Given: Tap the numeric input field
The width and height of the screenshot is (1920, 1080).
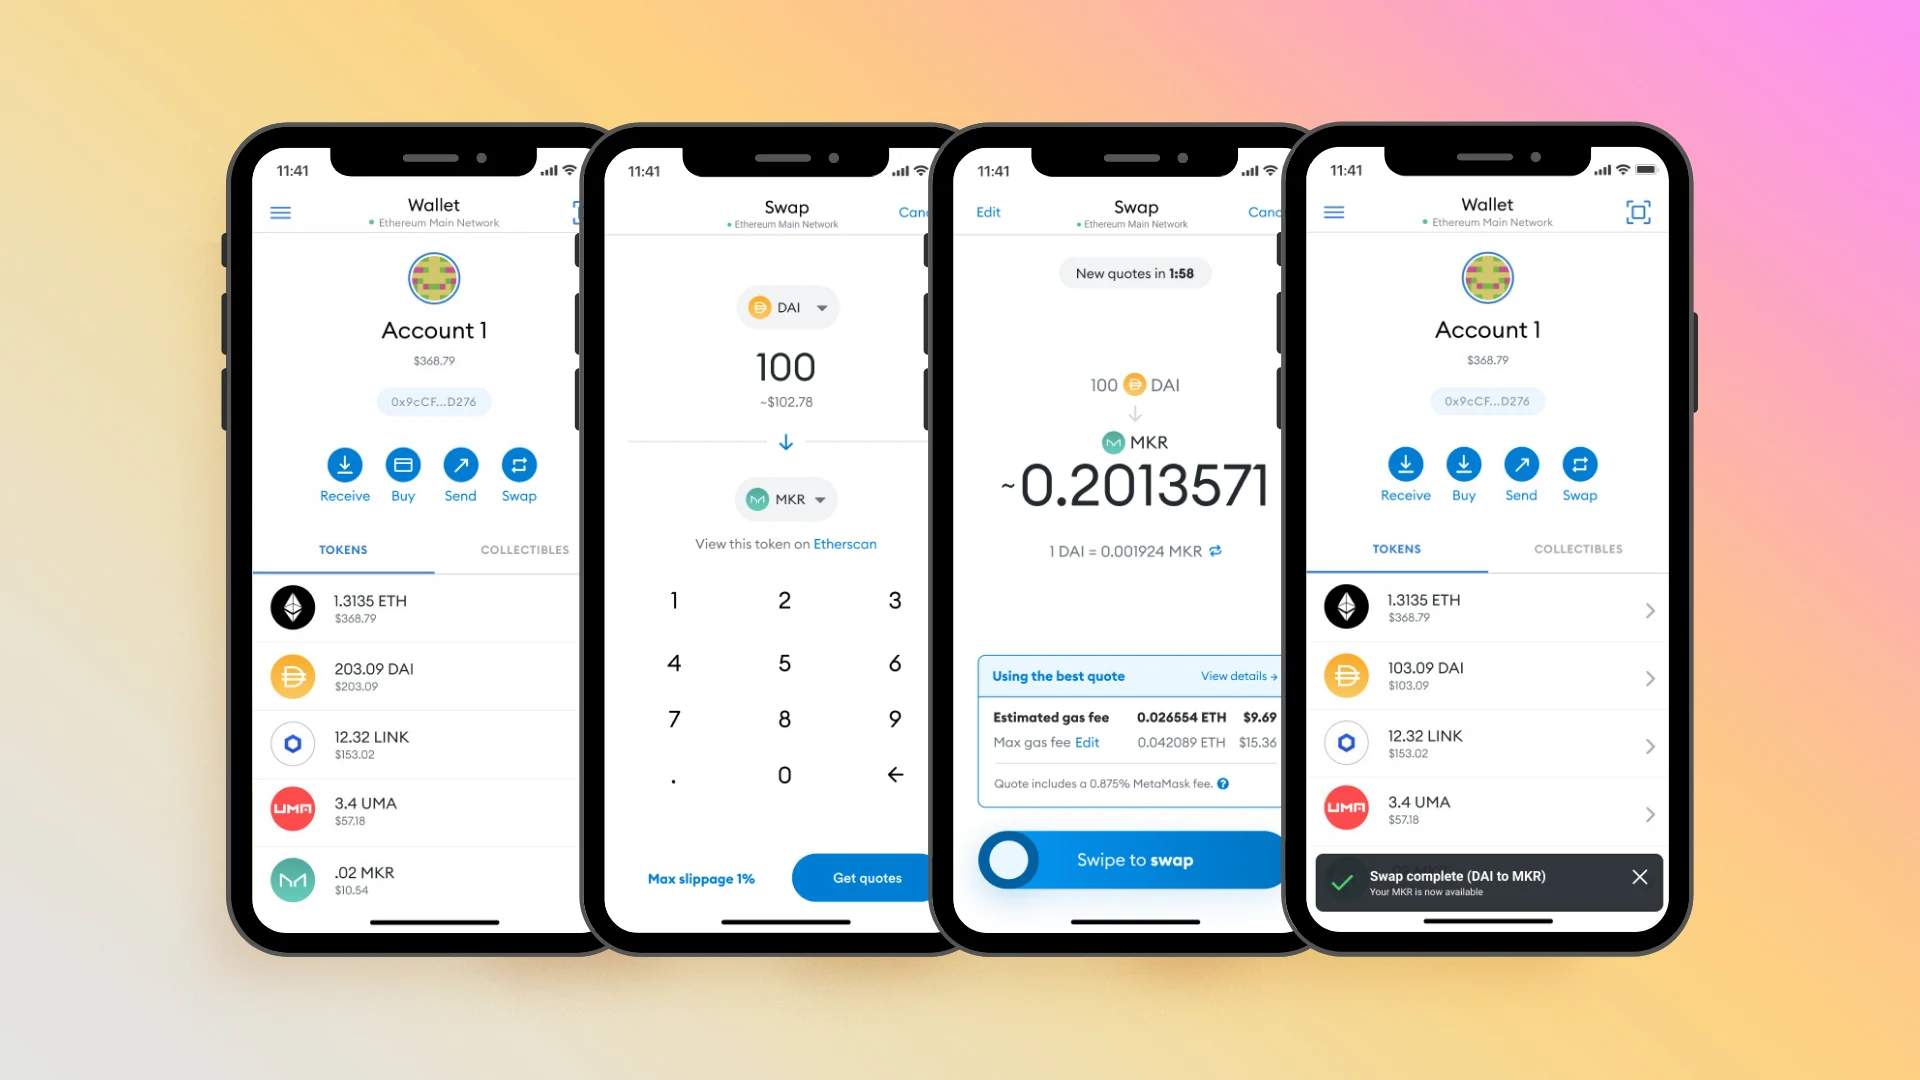Looking at the screenshot, I should pos(785,367).
